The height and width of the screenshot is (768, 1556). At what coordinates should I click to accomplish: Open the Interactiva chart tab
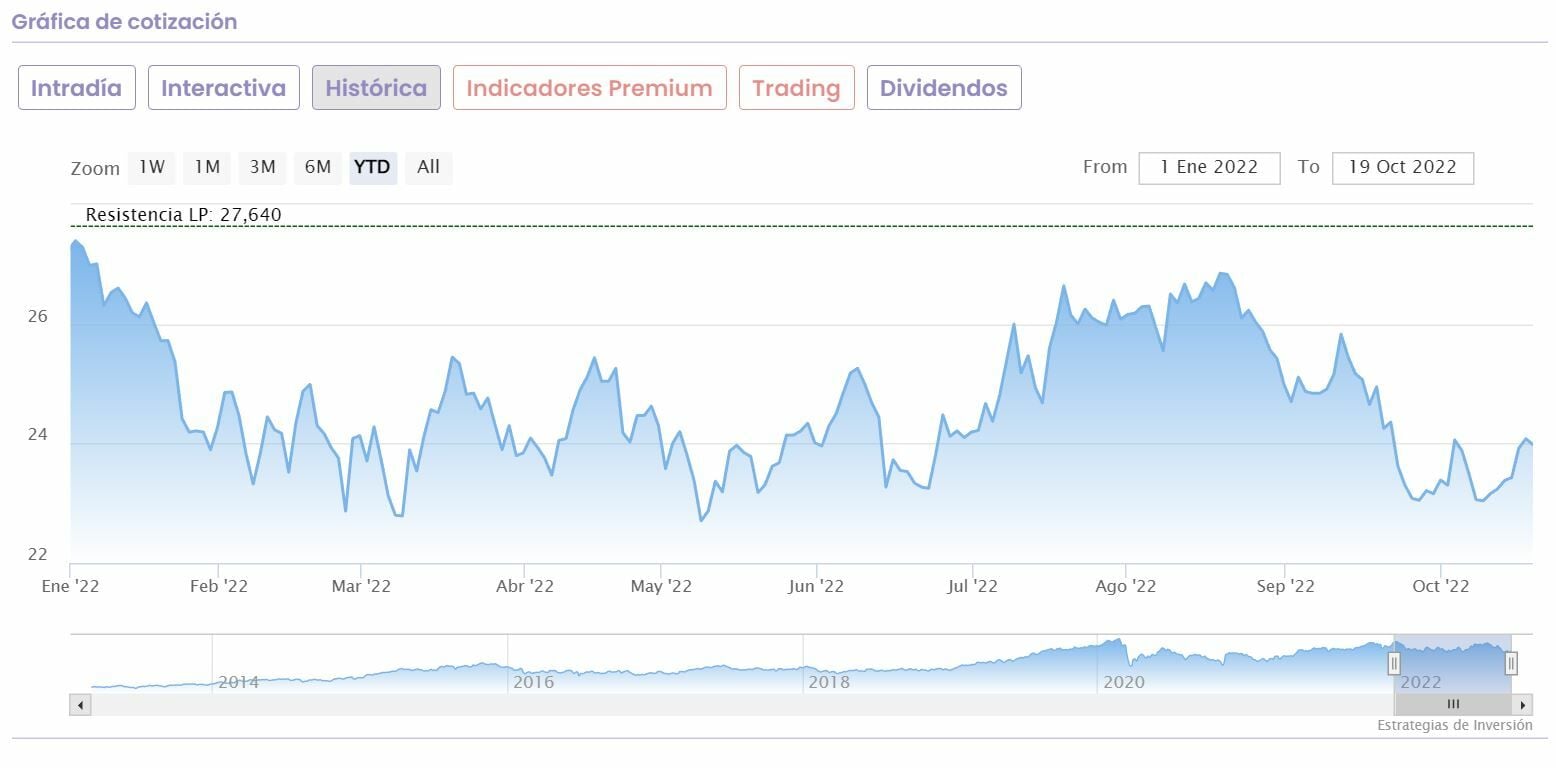click(x=223, y=88)
